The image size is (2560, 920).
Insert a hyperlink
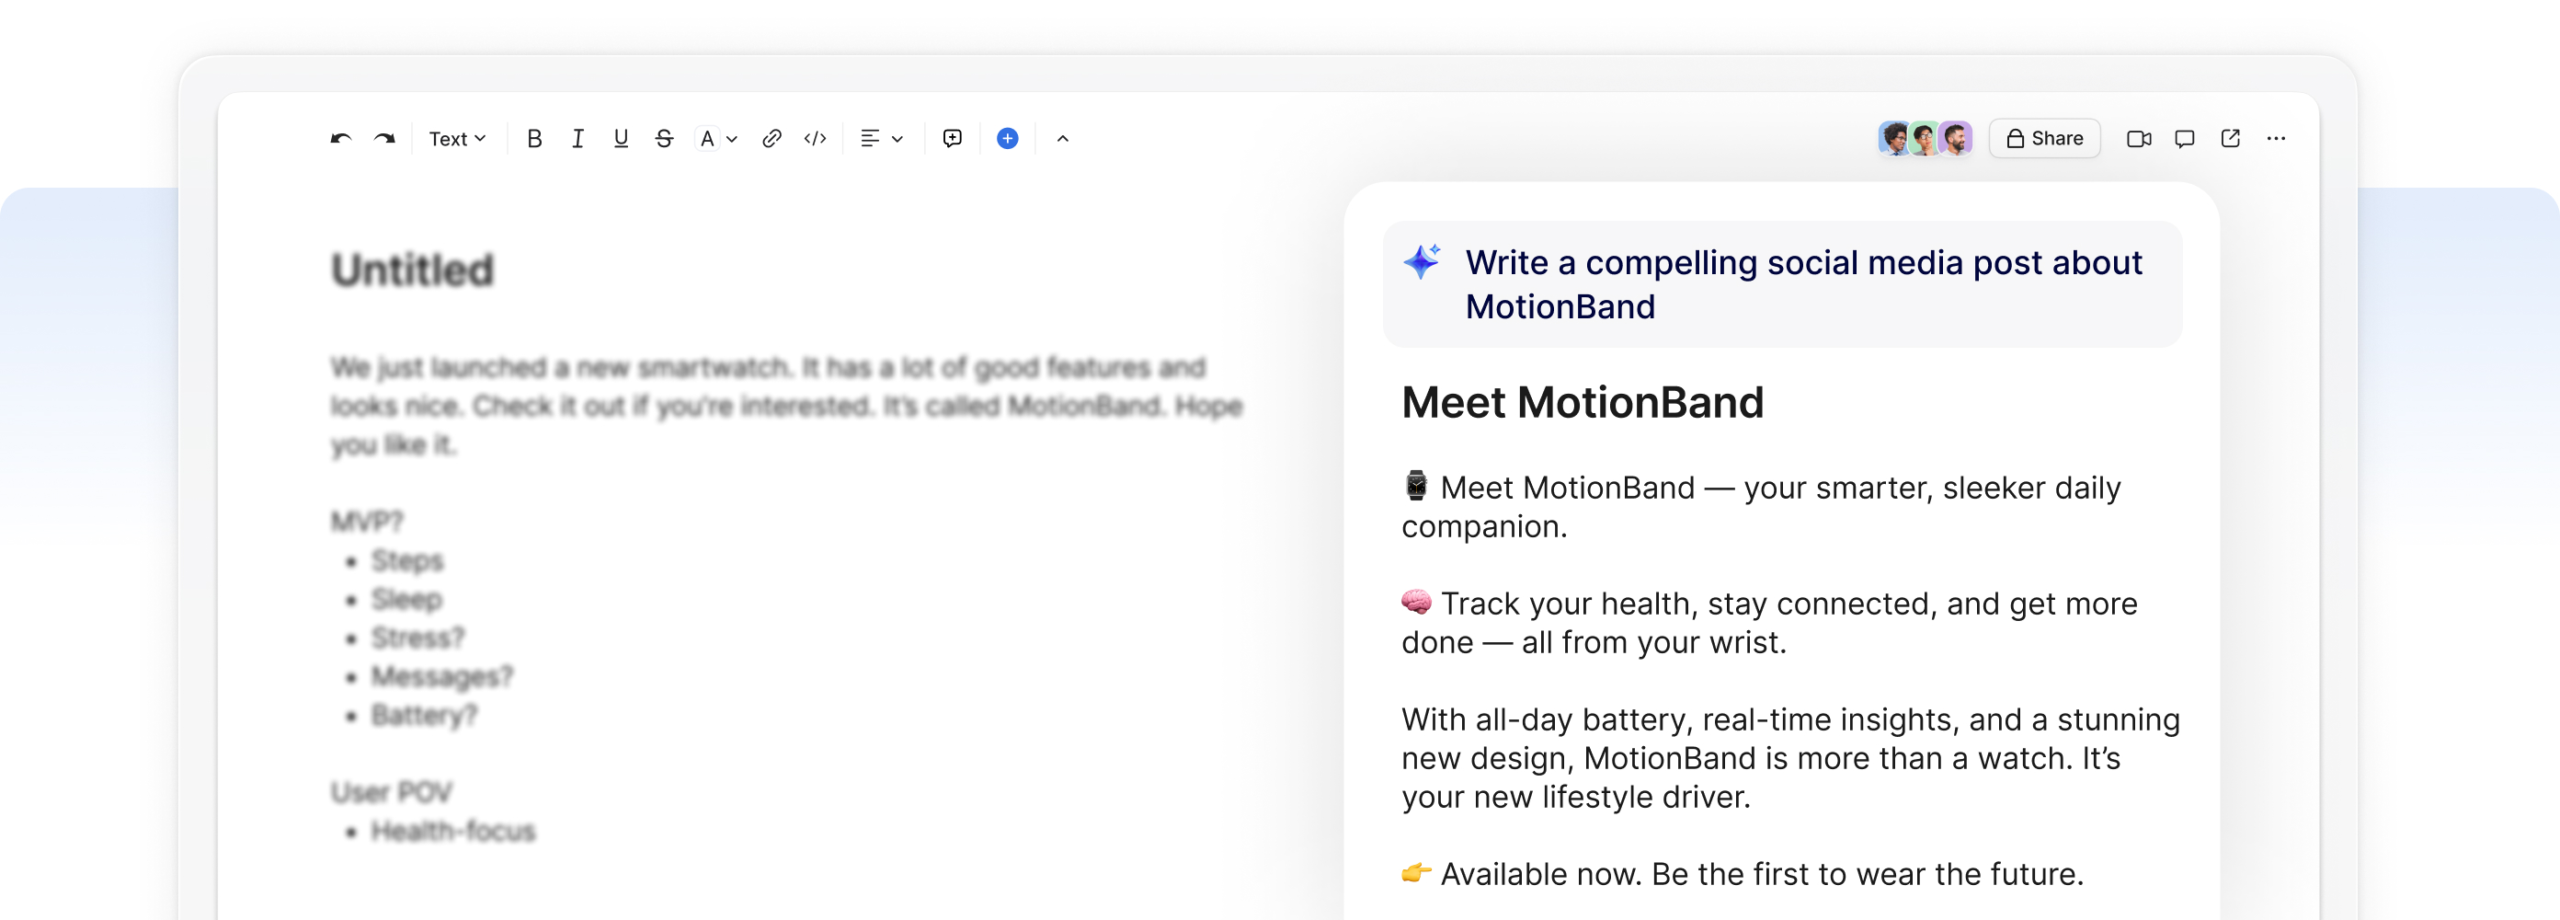tap(771, 139)
